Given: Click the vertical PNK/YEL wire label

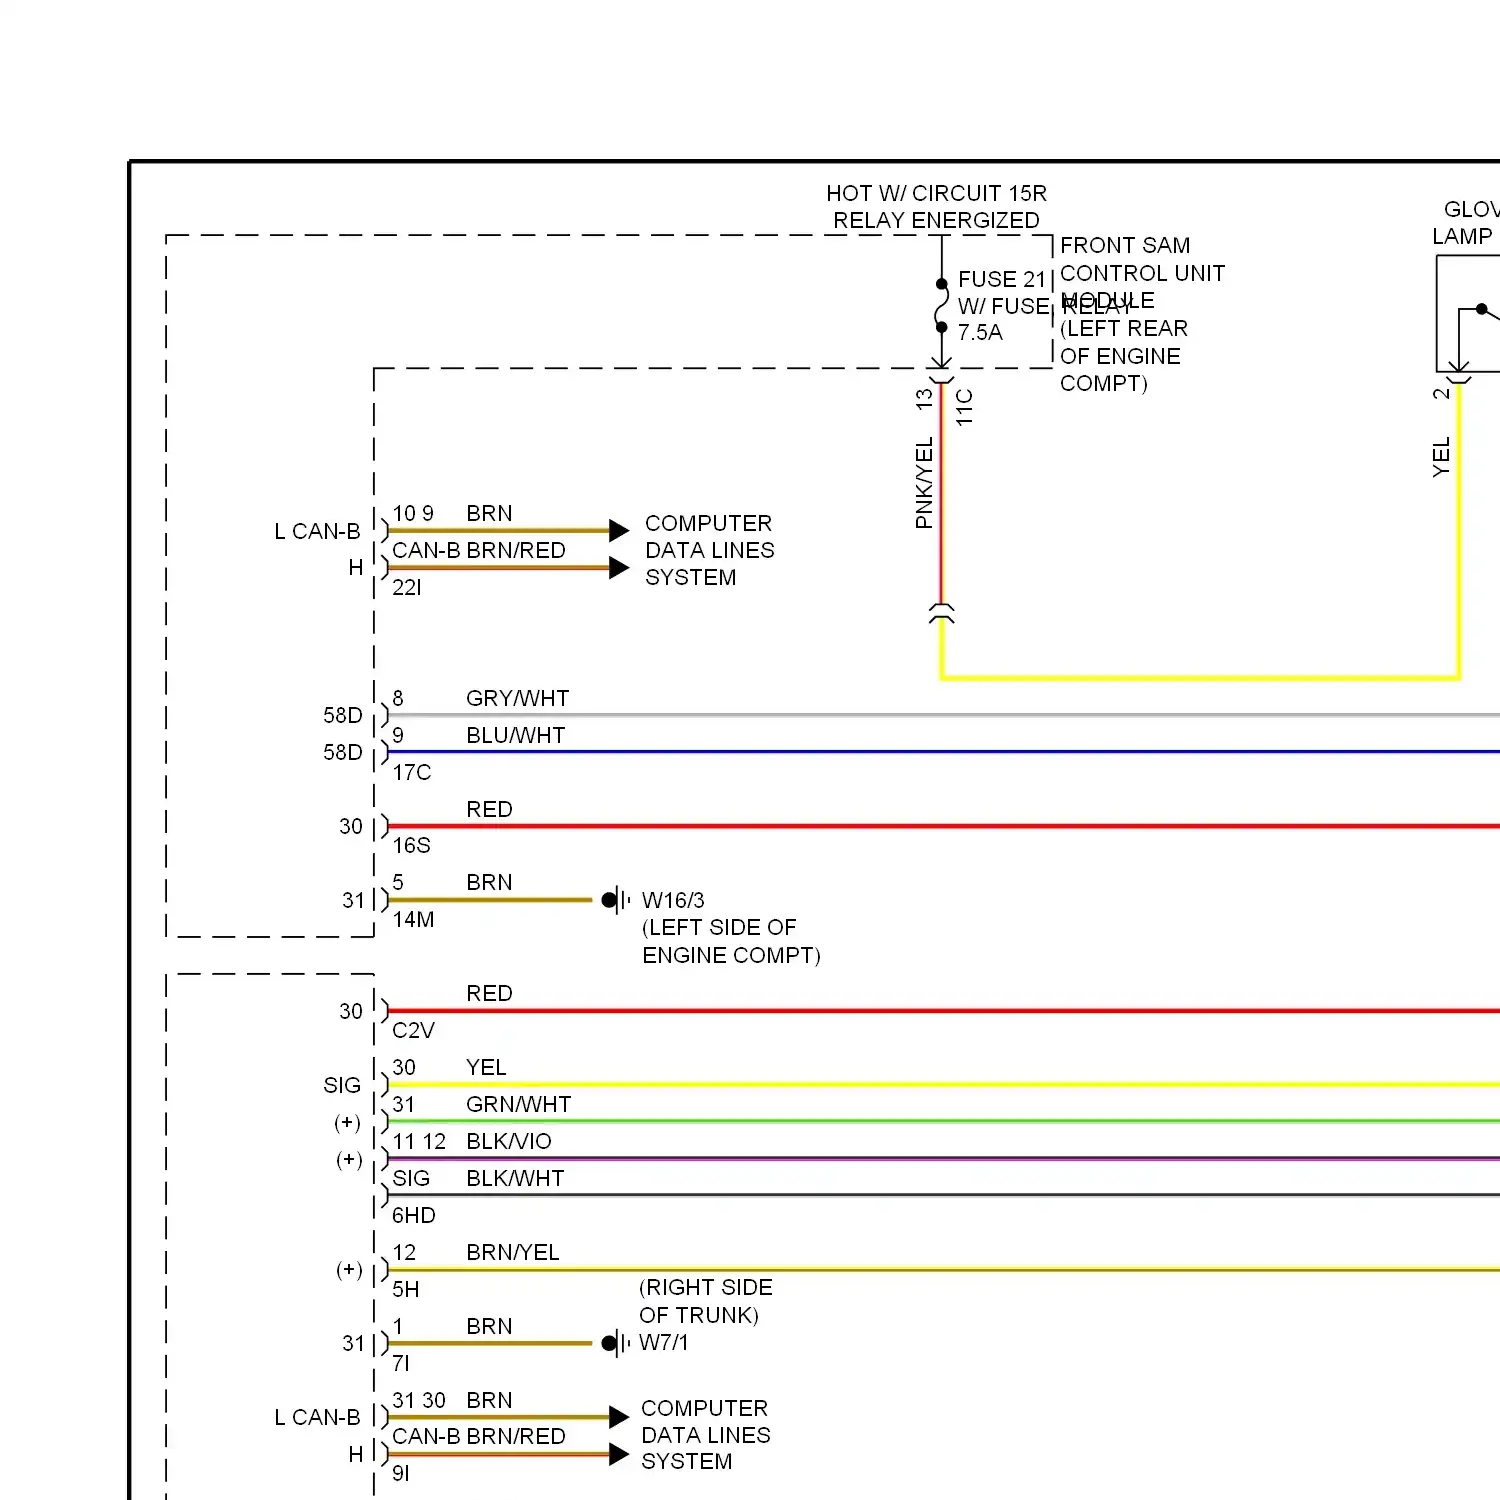Looking at the screenshot, I should pyautogui.click(x=924, y=482).
